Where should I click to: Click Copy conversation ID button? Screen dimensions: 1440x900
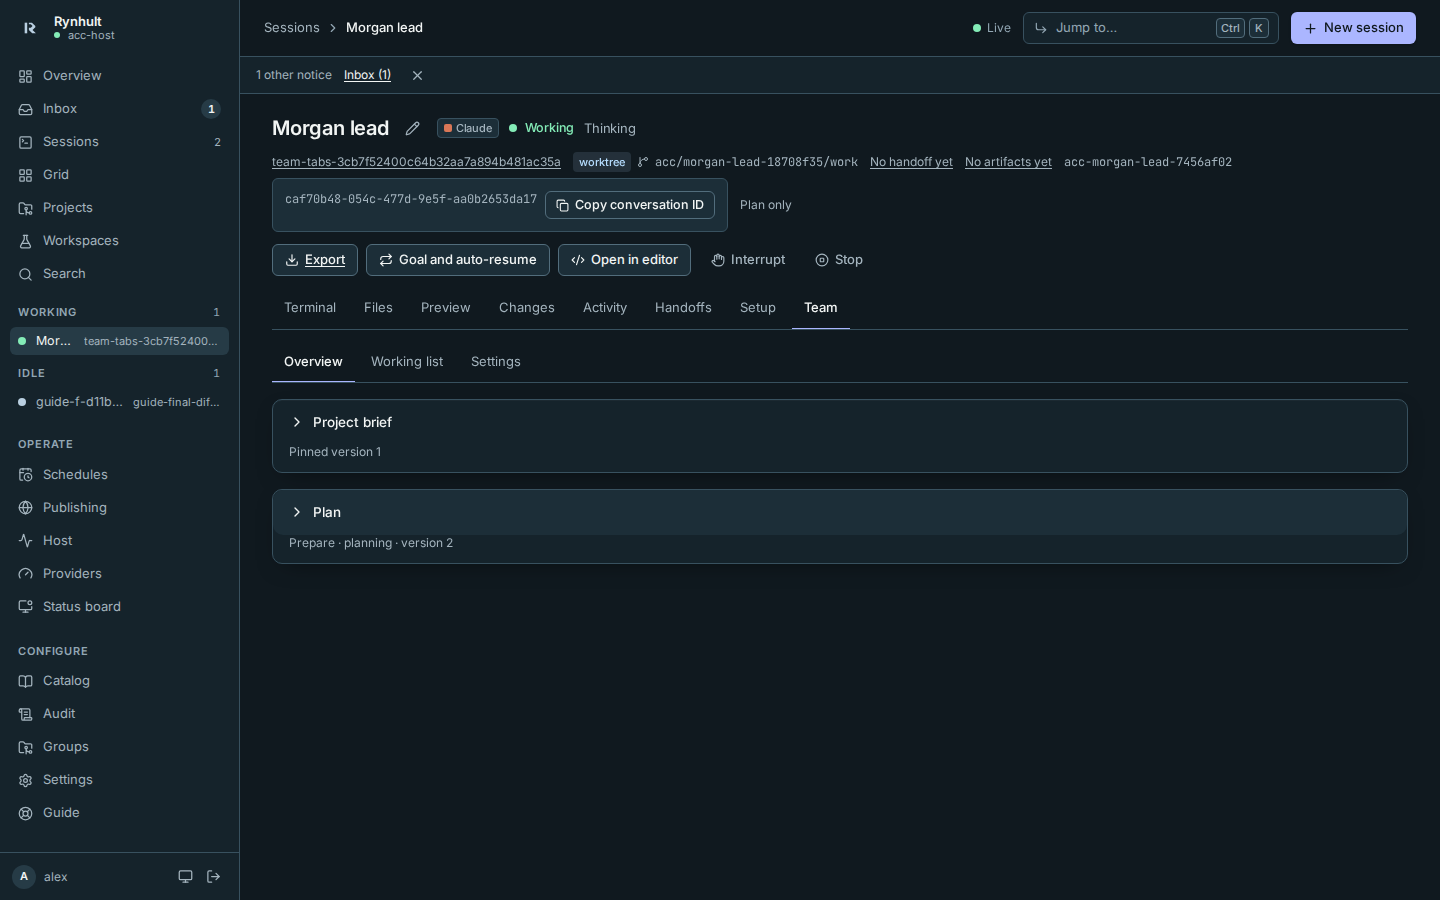pyautogui.click(x=630, y=205)
